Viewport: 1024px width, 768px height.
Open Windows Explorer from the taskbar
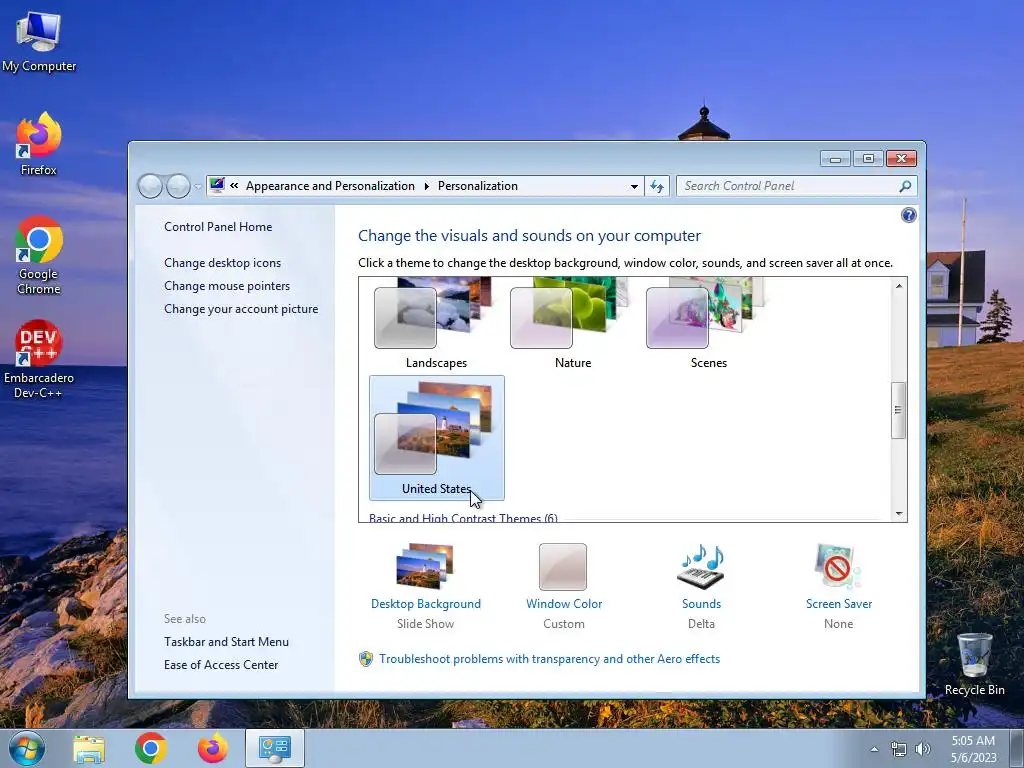(x=89, y=748)
